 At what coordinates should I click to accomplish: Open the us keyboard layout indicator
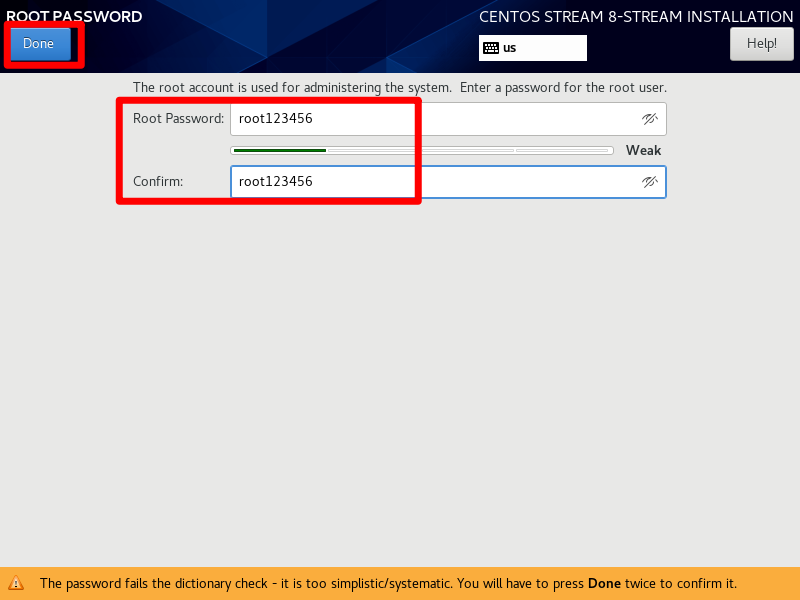533,48
